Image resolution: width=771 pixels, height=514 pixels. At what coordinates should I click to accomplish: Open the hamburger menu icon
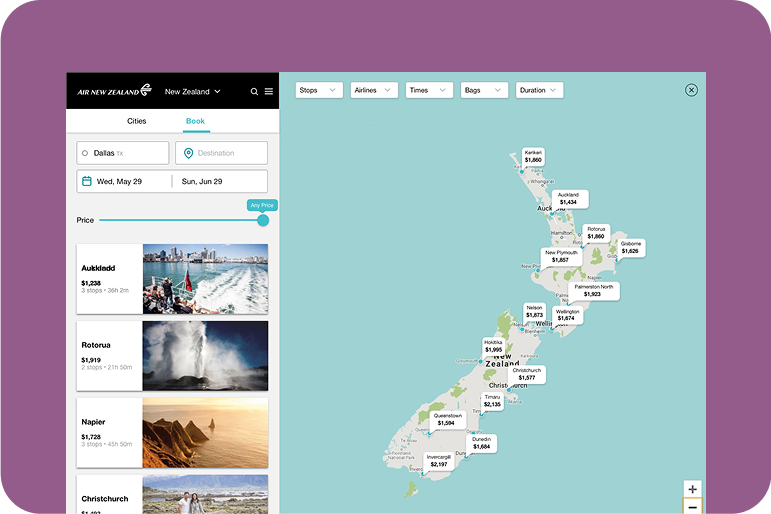269,91
